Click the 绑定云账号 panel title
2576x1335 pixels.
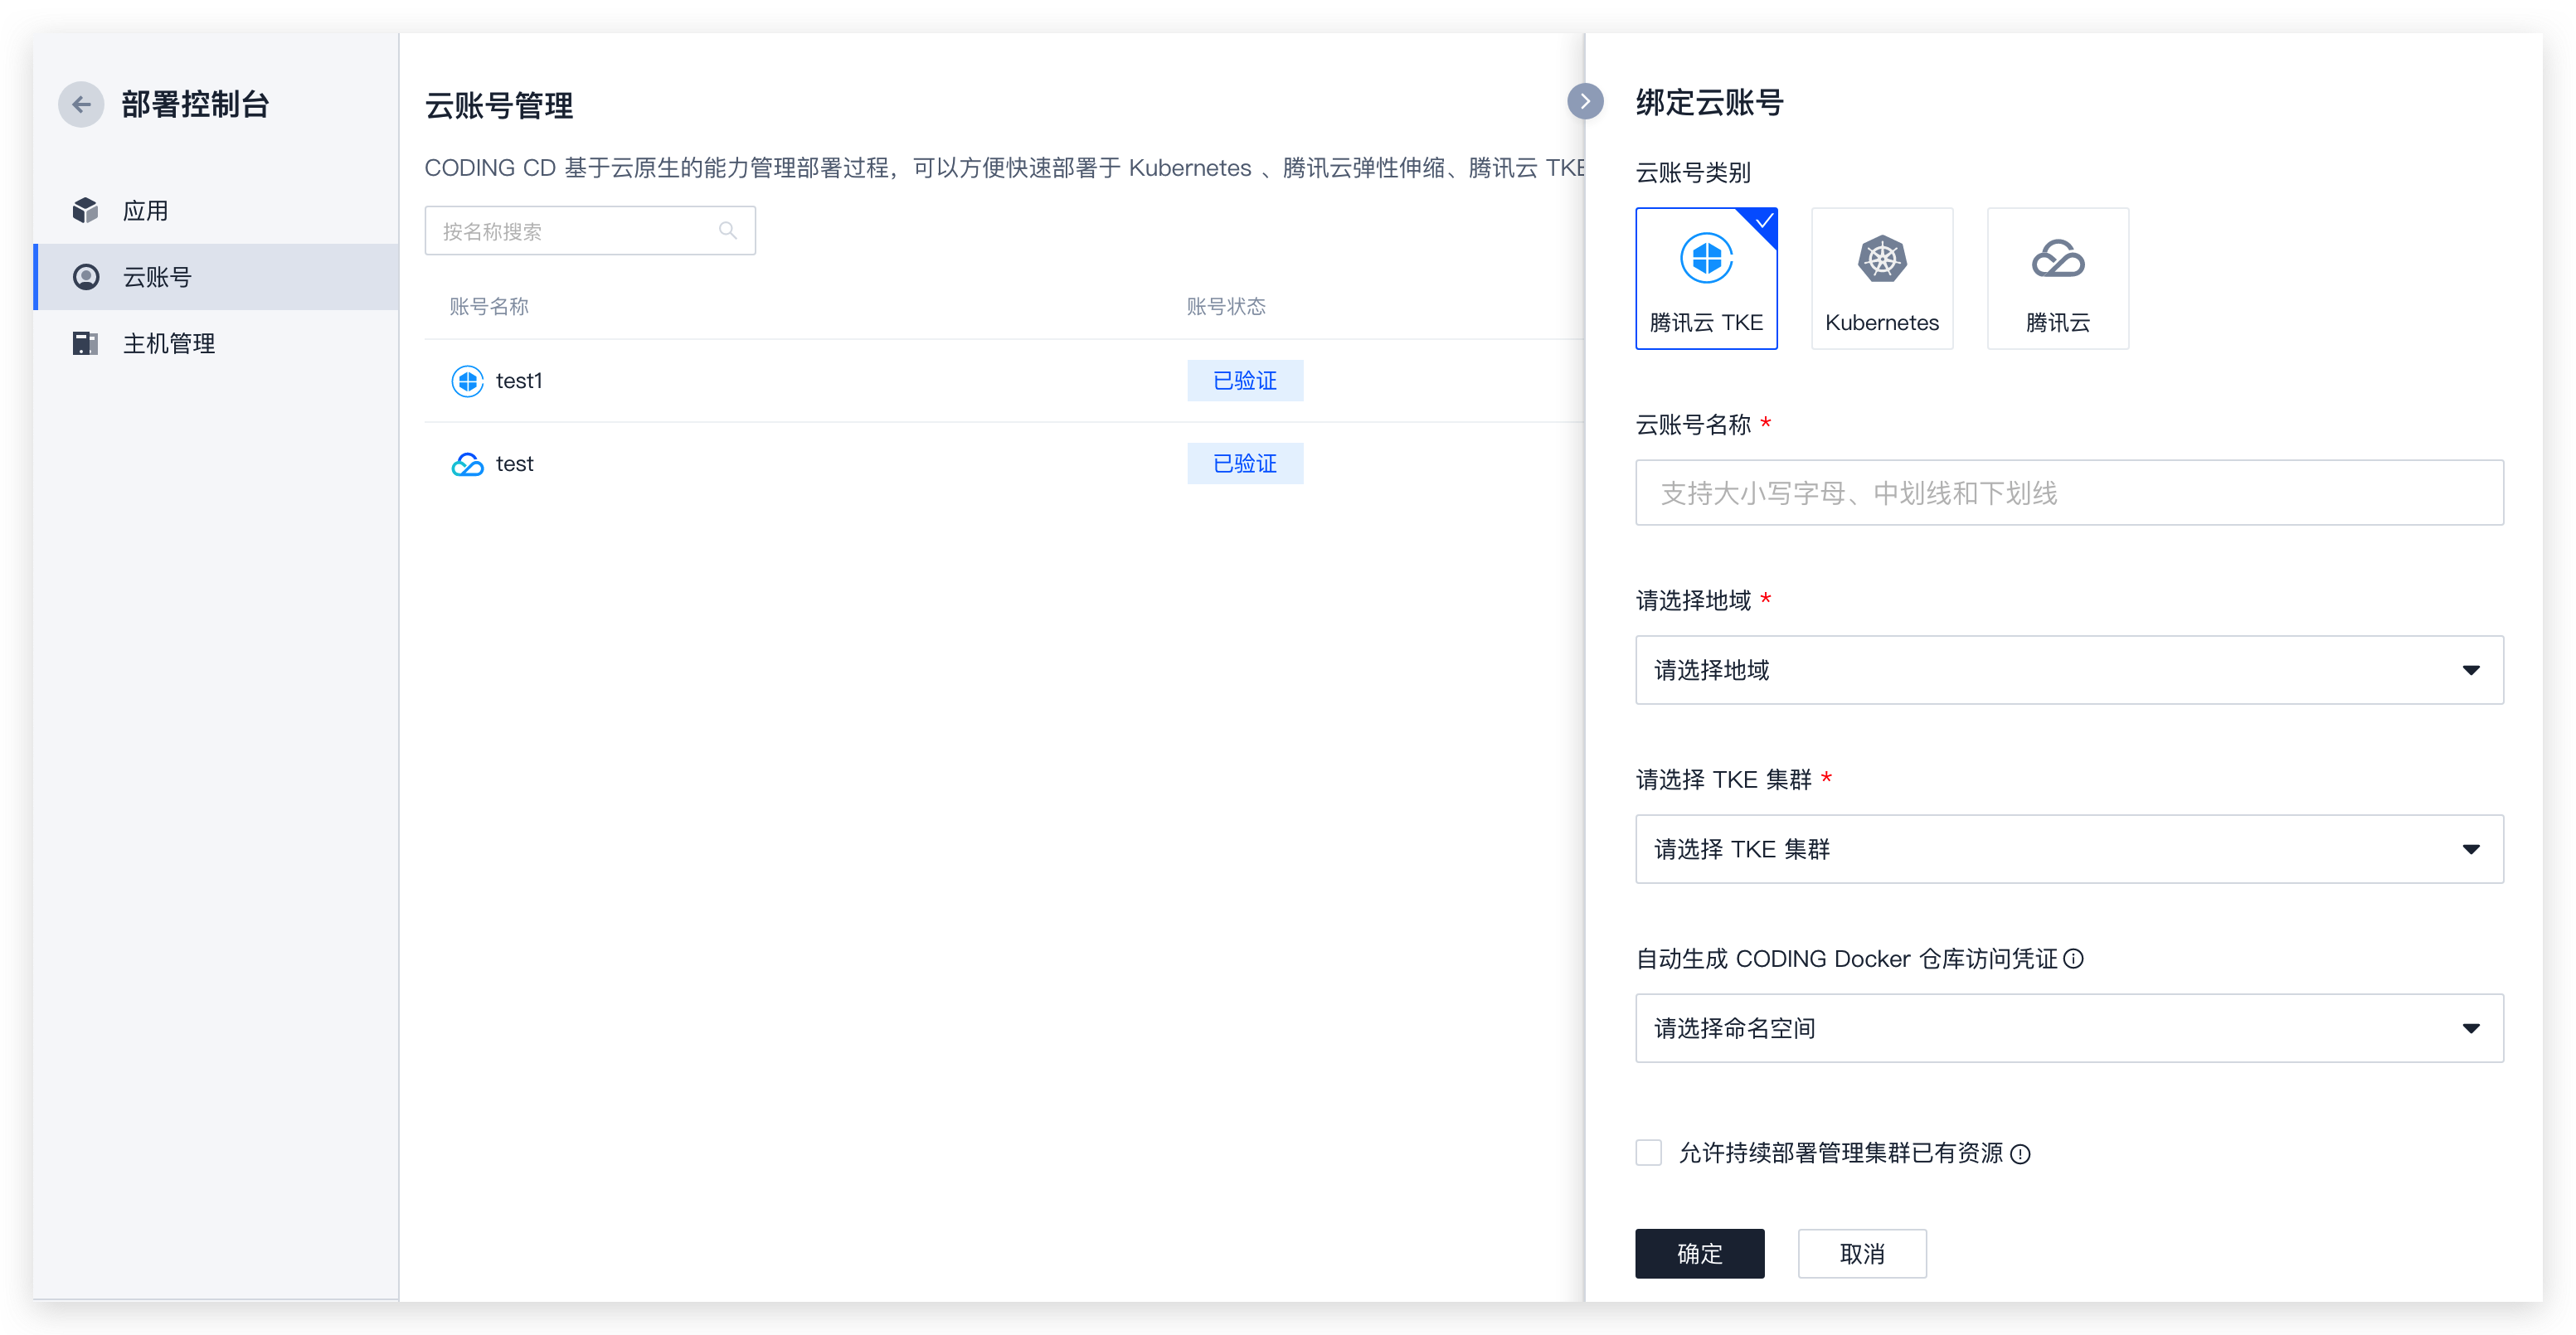(1710, 102)
